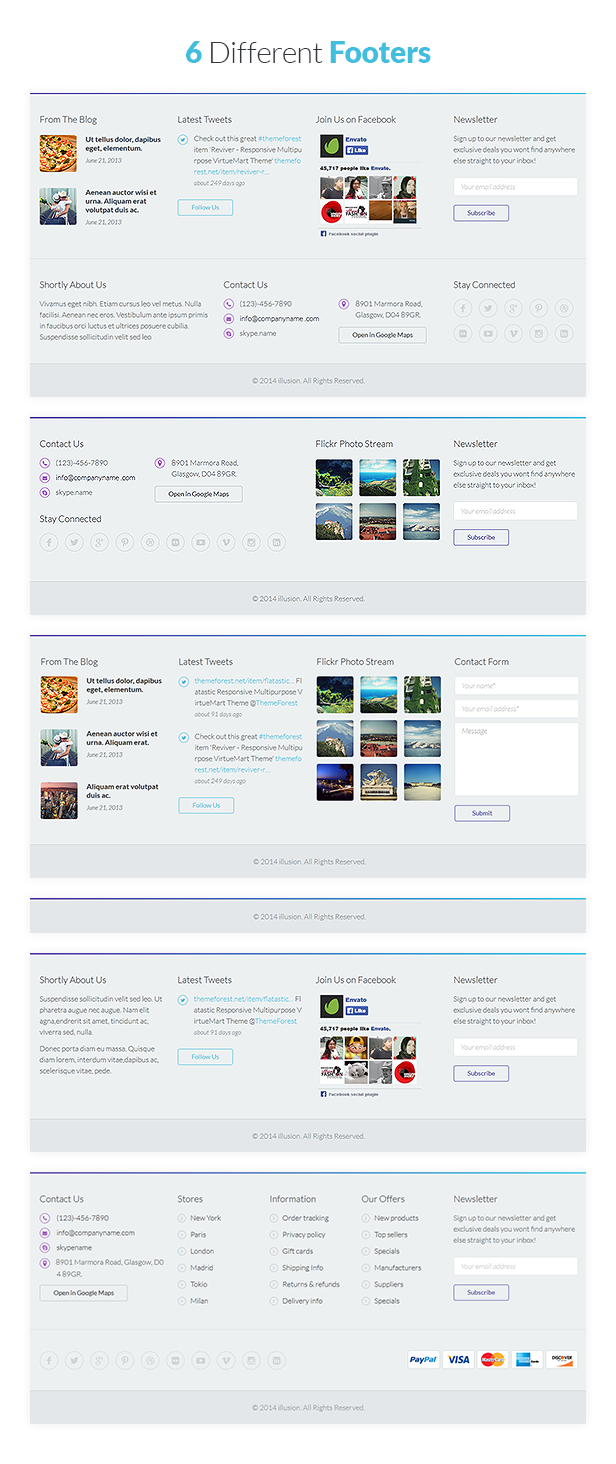The image size is (616, 1464).
Task: Open YouTube icon in row beside payment logos
Action: pyautogui.click(x=201, y=1360)
